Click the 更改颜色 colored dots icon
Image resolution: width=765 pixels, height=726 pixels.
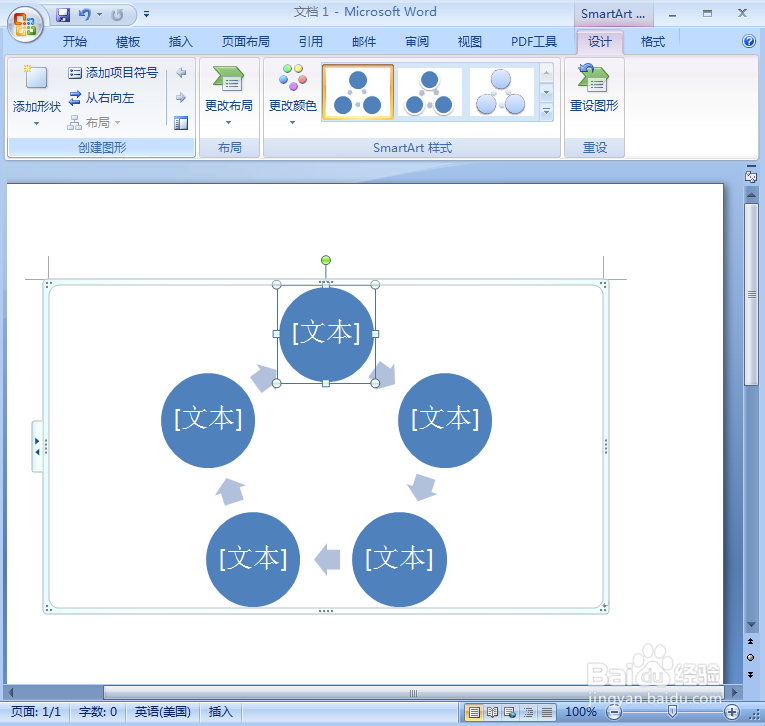point(293,77)
